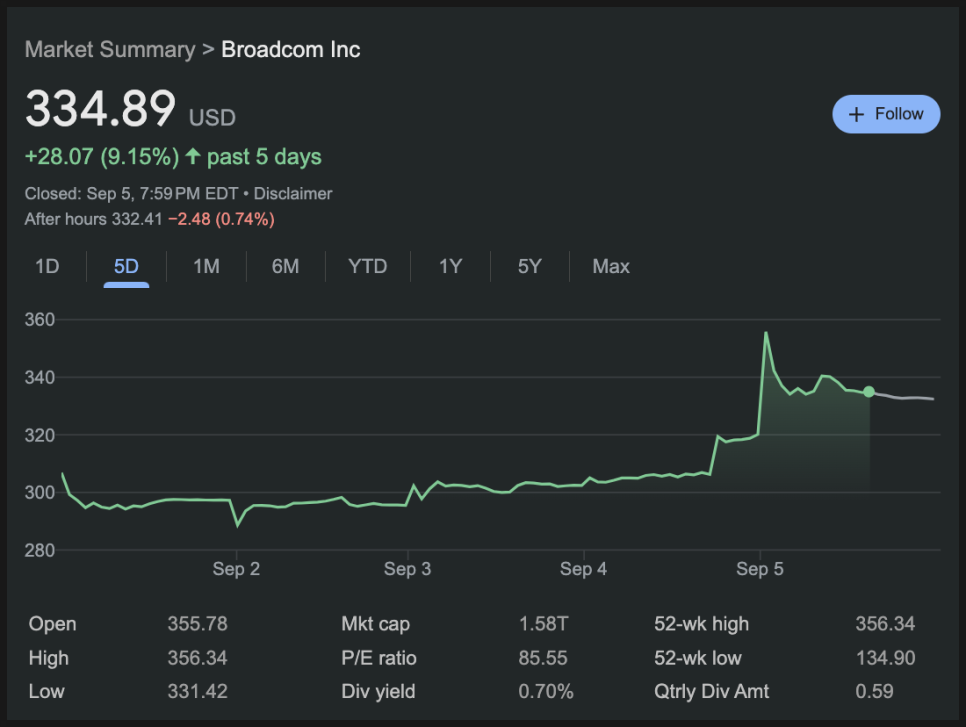The height and width of the screenshot is (727, 966).
Task: Switch to the 1D range tab
Action: [47, 266]
